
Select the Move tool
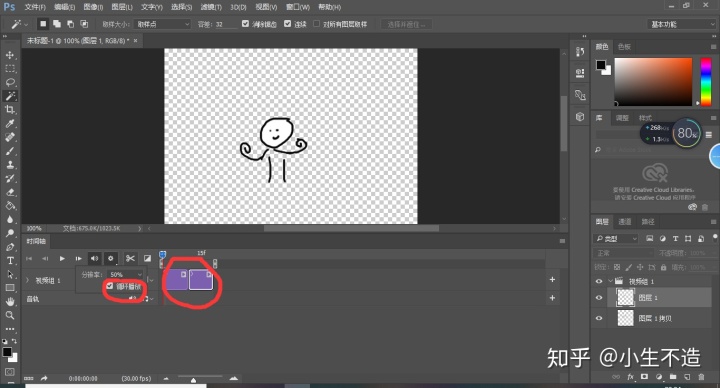10,55
